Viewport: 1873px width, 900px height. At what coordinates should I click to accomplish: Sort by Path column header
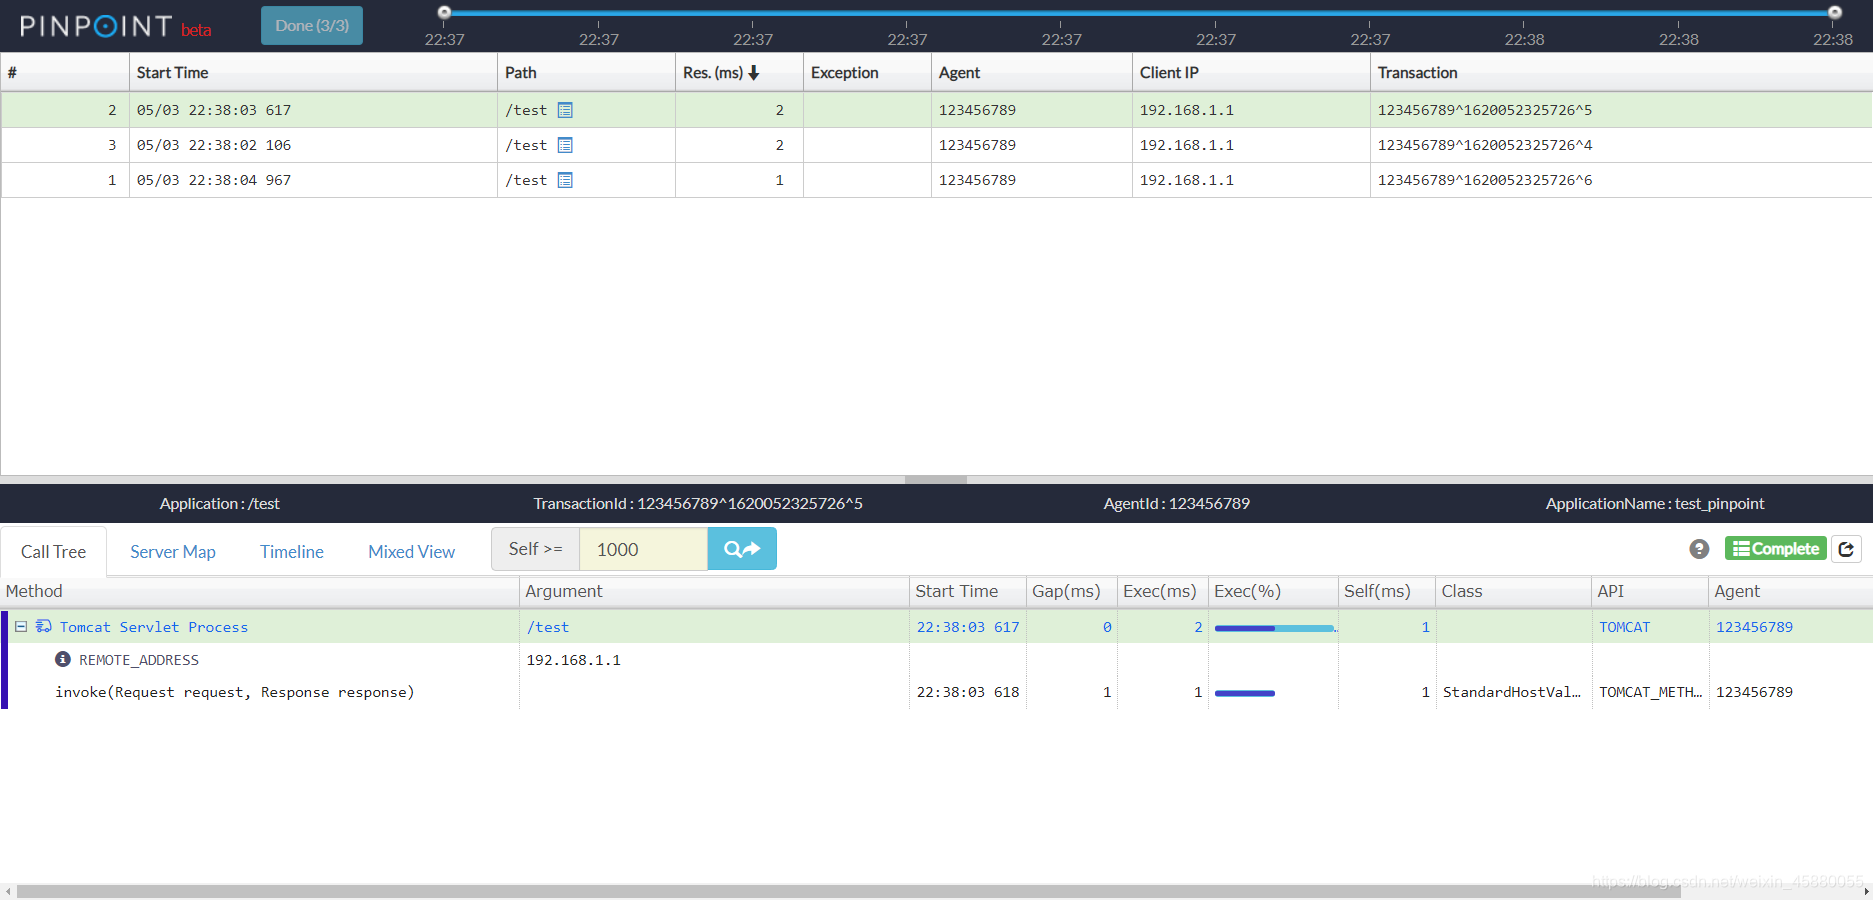pyautogui.click(x=586, y=73)
